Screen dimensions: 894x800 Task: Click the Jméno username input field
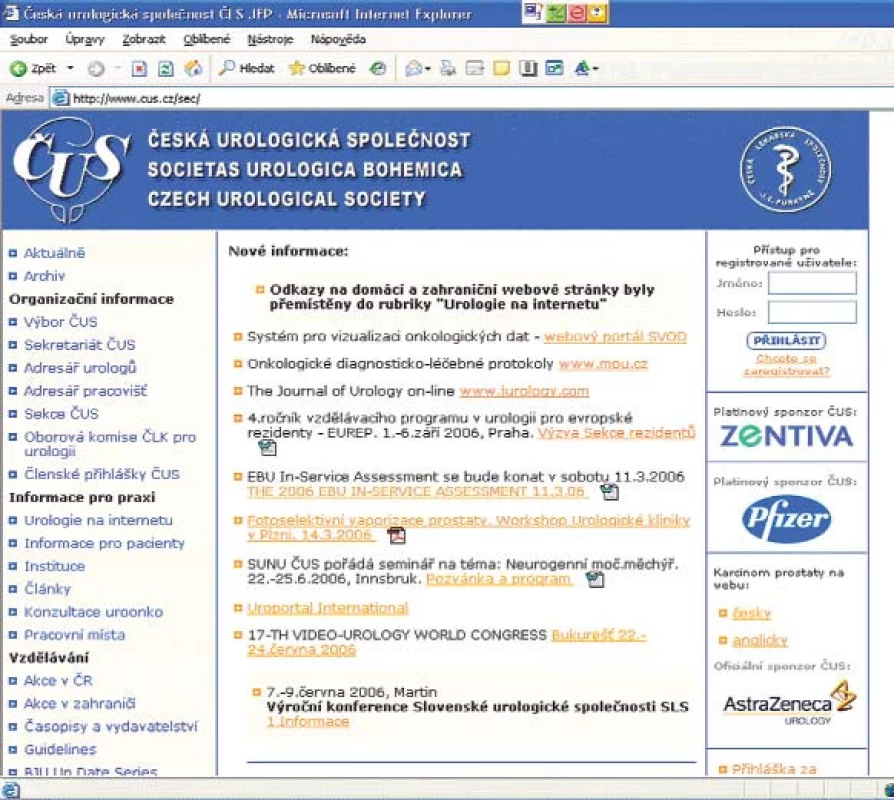(x=812, y=283)
